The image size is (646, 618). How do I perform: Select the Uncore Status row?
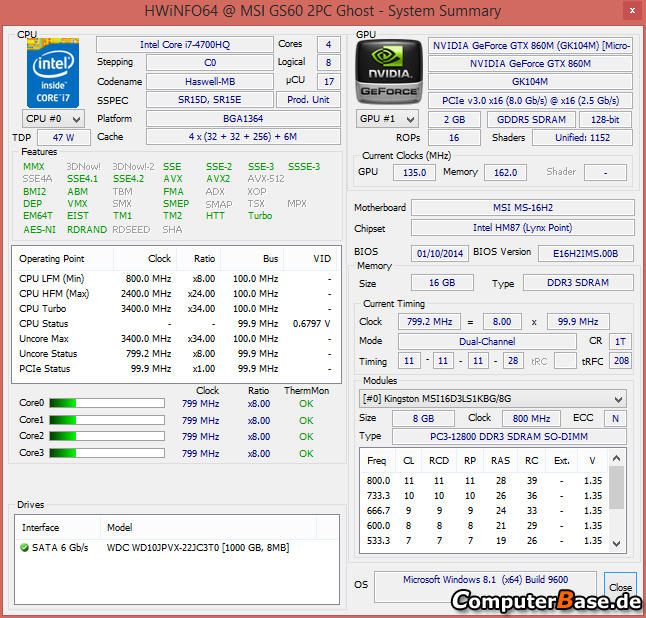pyautogui.click(x=176, y=353)
